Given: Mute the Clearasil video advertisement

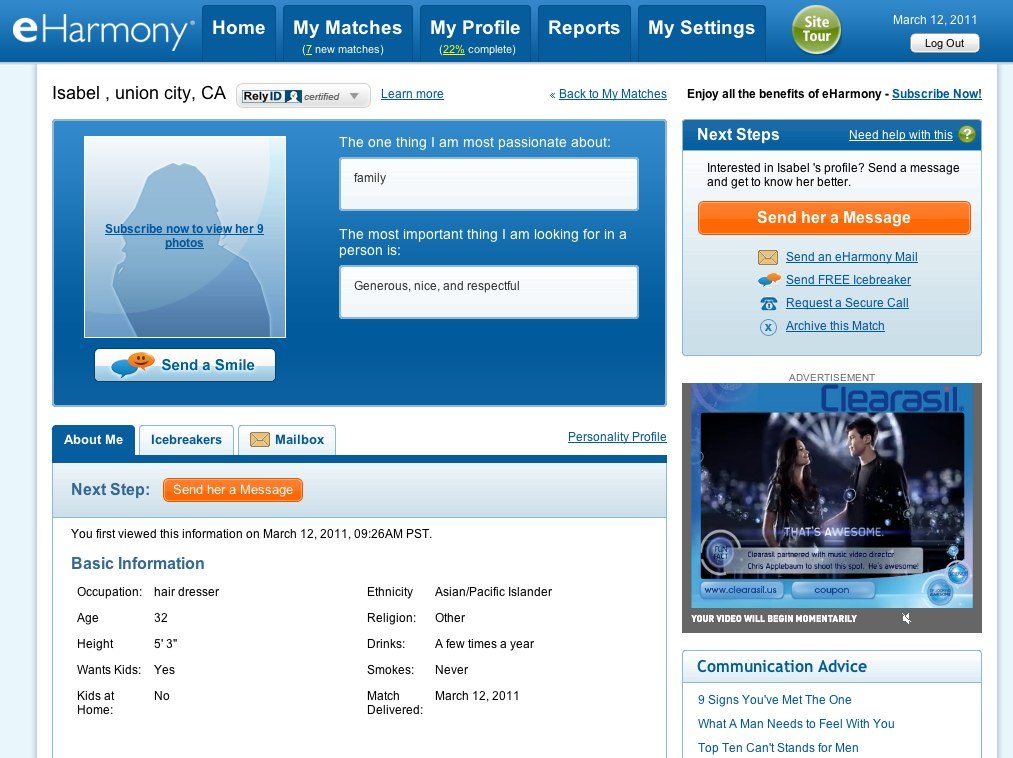Looking at the screenshot, I should click(906, 618).
